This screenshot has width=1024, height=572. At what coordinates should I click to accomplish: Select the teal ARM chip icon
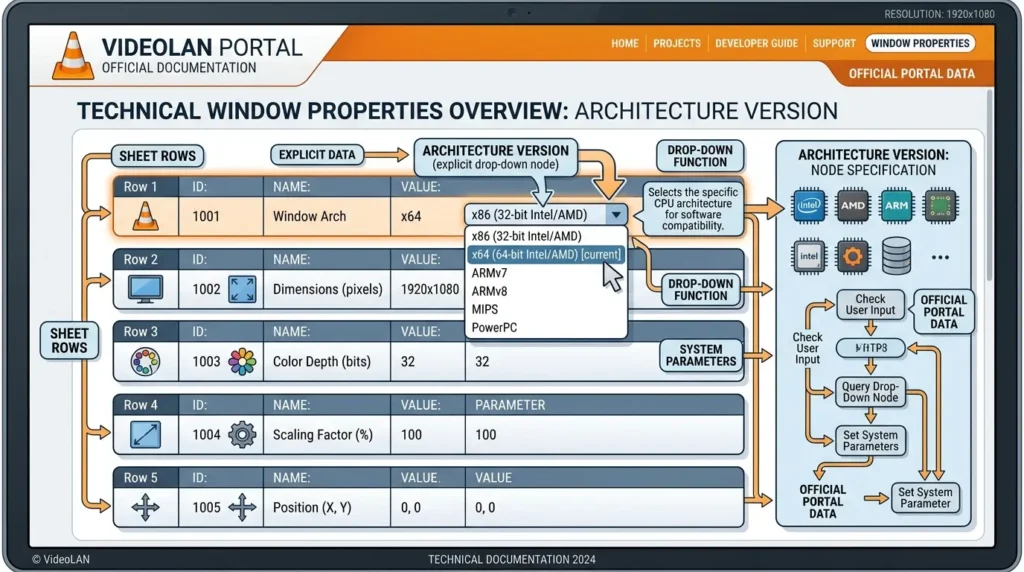pos(896,206)
